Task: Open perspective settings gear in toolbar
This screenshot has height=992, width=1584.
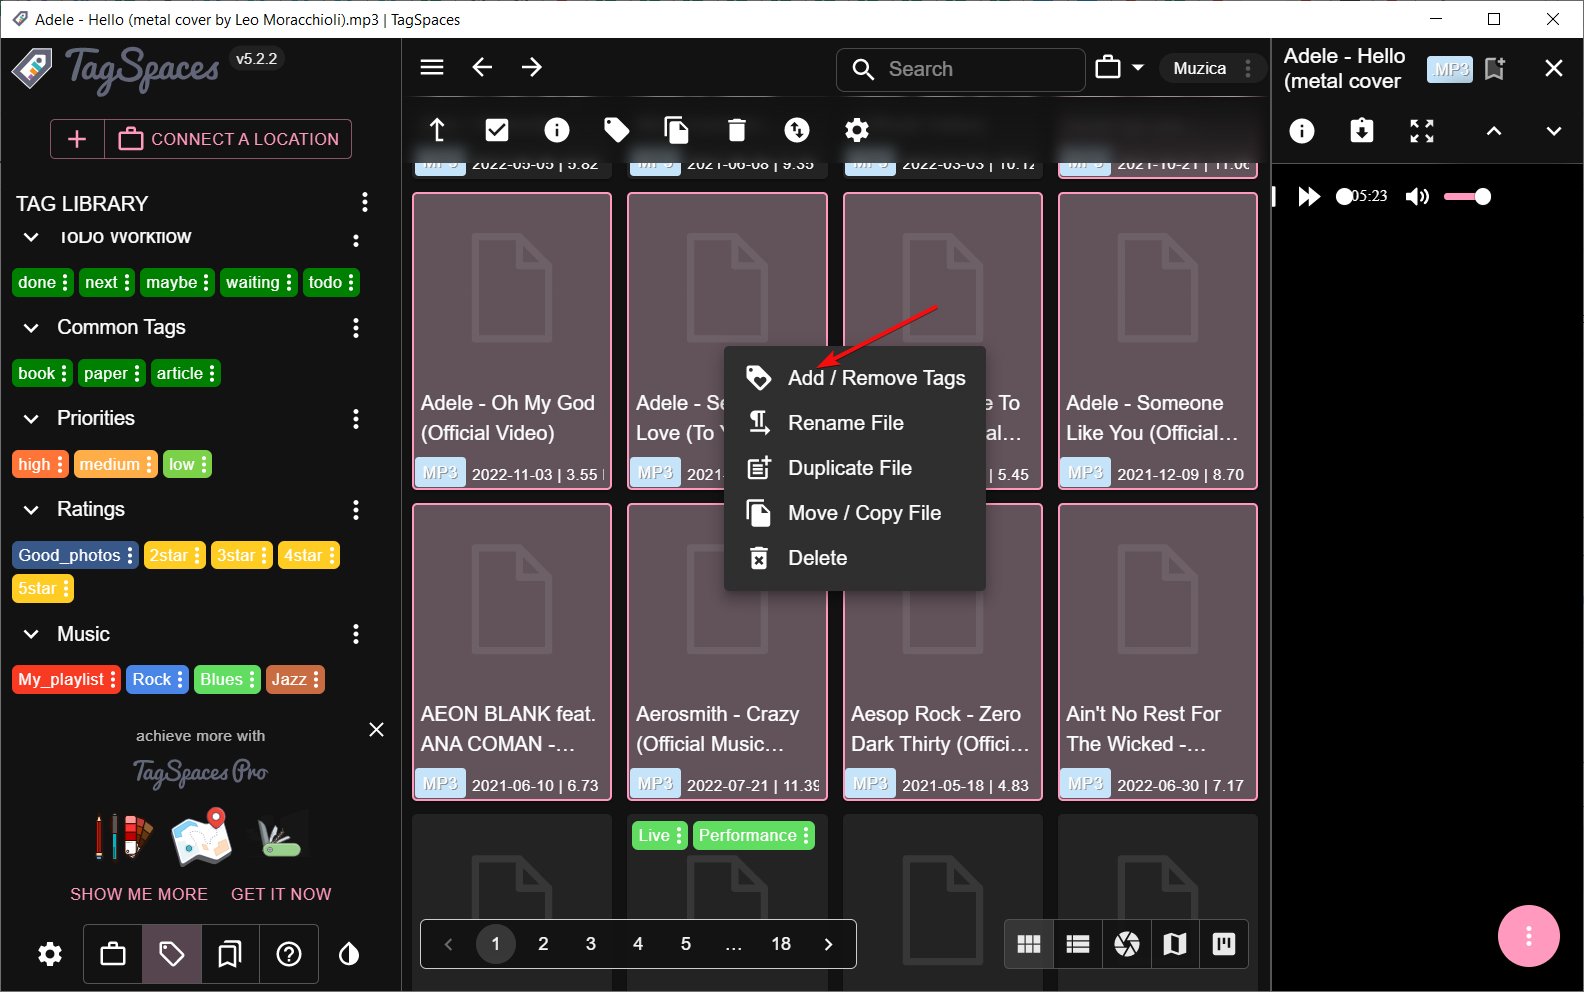Action: tap(857, 130)
